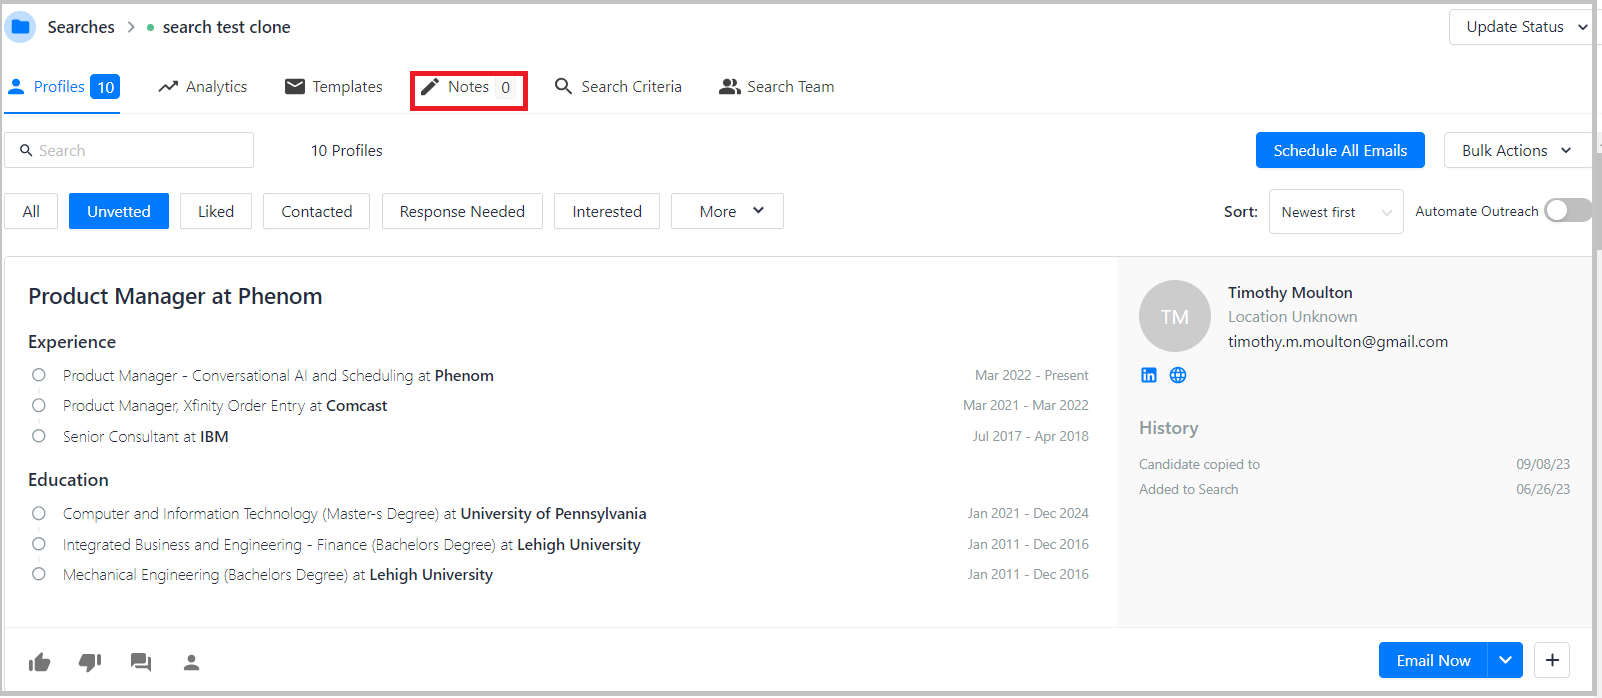Open the Search Criteria tab
This screenshot has height=698, width=1602.
pyautogui.click(x=618, y=87)
